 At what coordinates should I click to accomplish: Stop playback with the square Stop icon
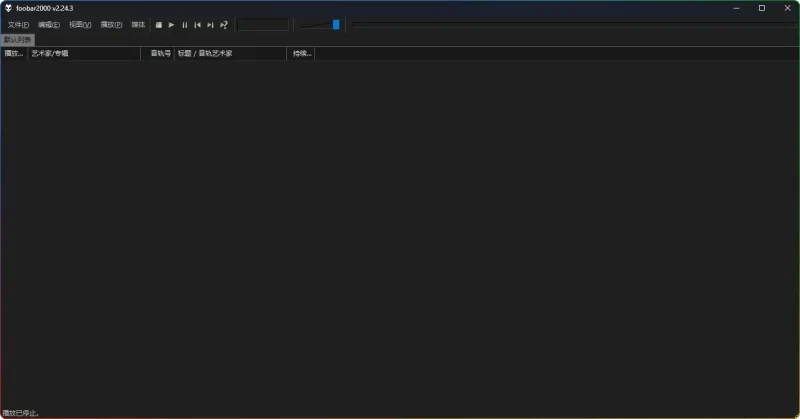(159, 24)
